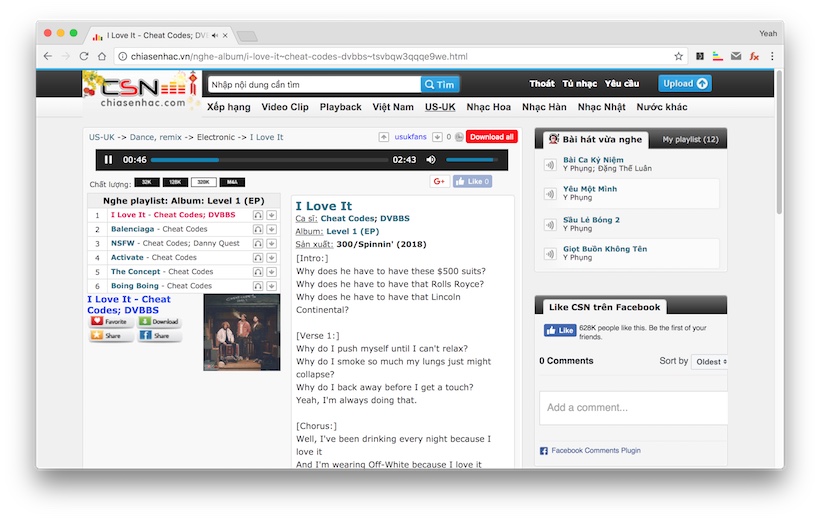Screen dimensions: 820x520
Task: Open the Nhạc Hoa menu
Action: (488, 107)
